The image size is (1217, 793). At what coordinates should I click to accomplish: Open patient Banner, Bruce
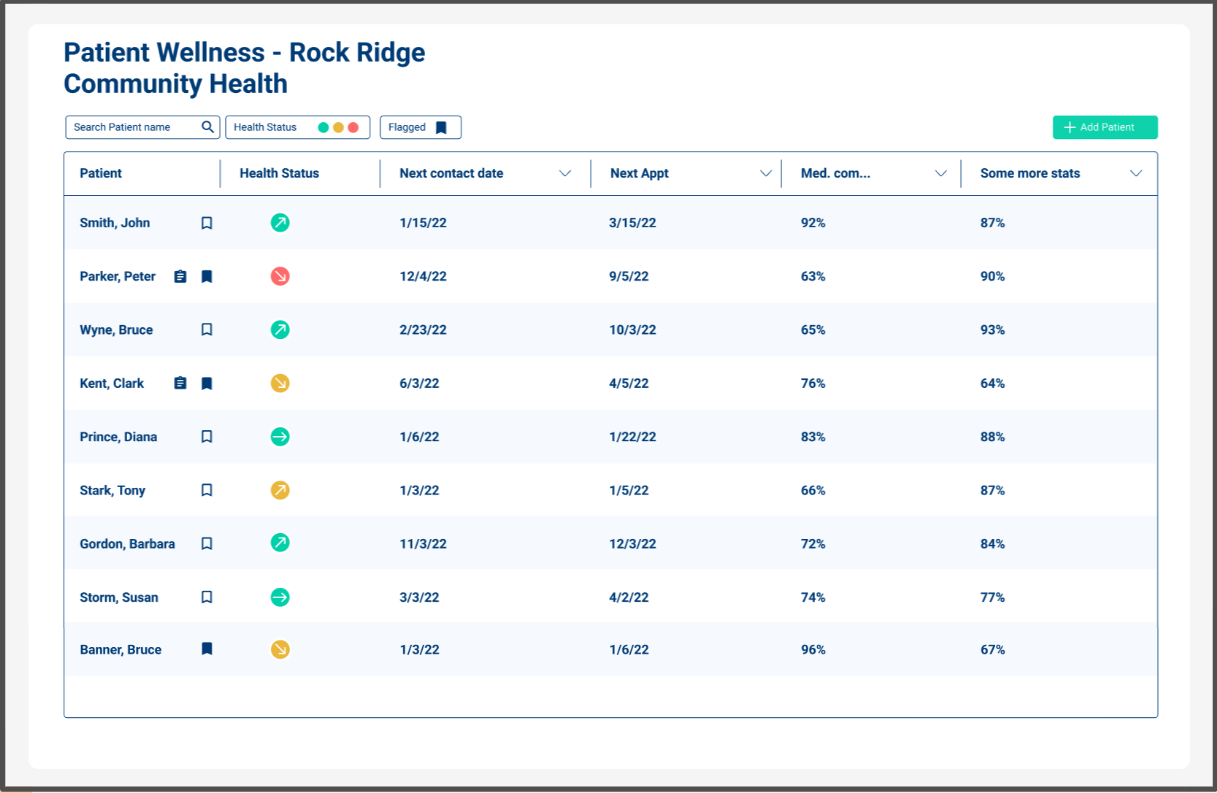point(121,650)
